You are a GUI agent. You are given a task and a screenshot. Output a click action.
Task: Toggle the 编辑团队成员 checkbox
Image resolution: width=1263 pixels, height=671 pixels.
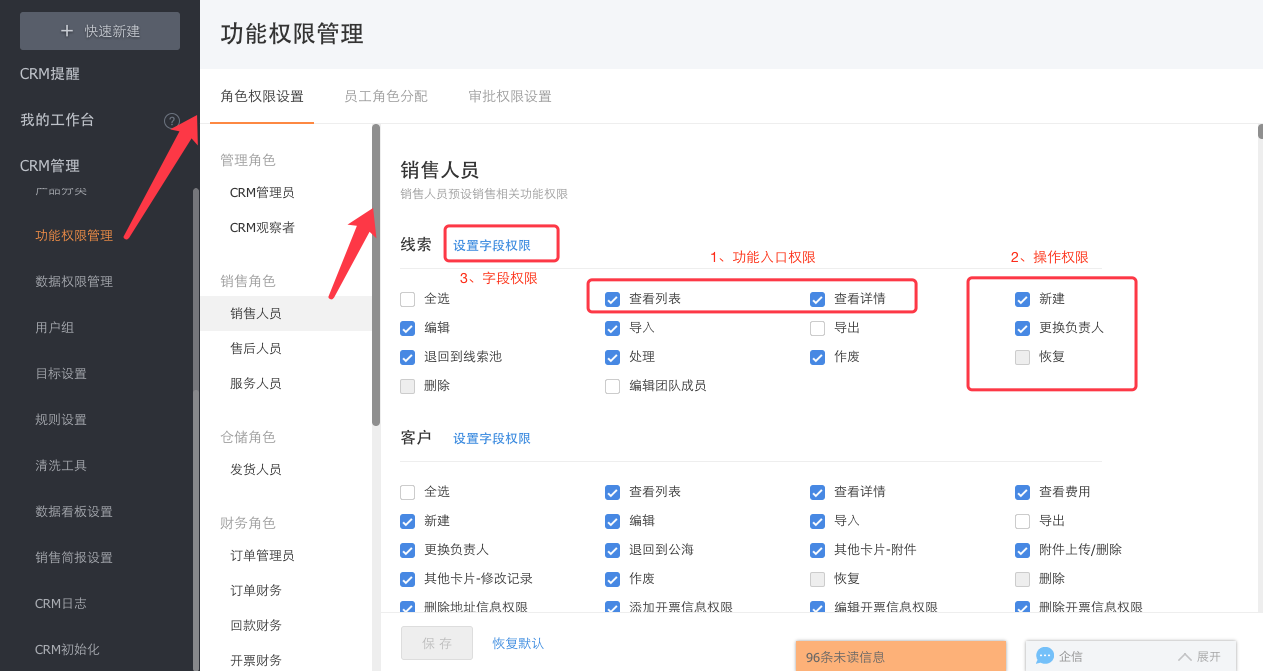click(x=612, y=386)
